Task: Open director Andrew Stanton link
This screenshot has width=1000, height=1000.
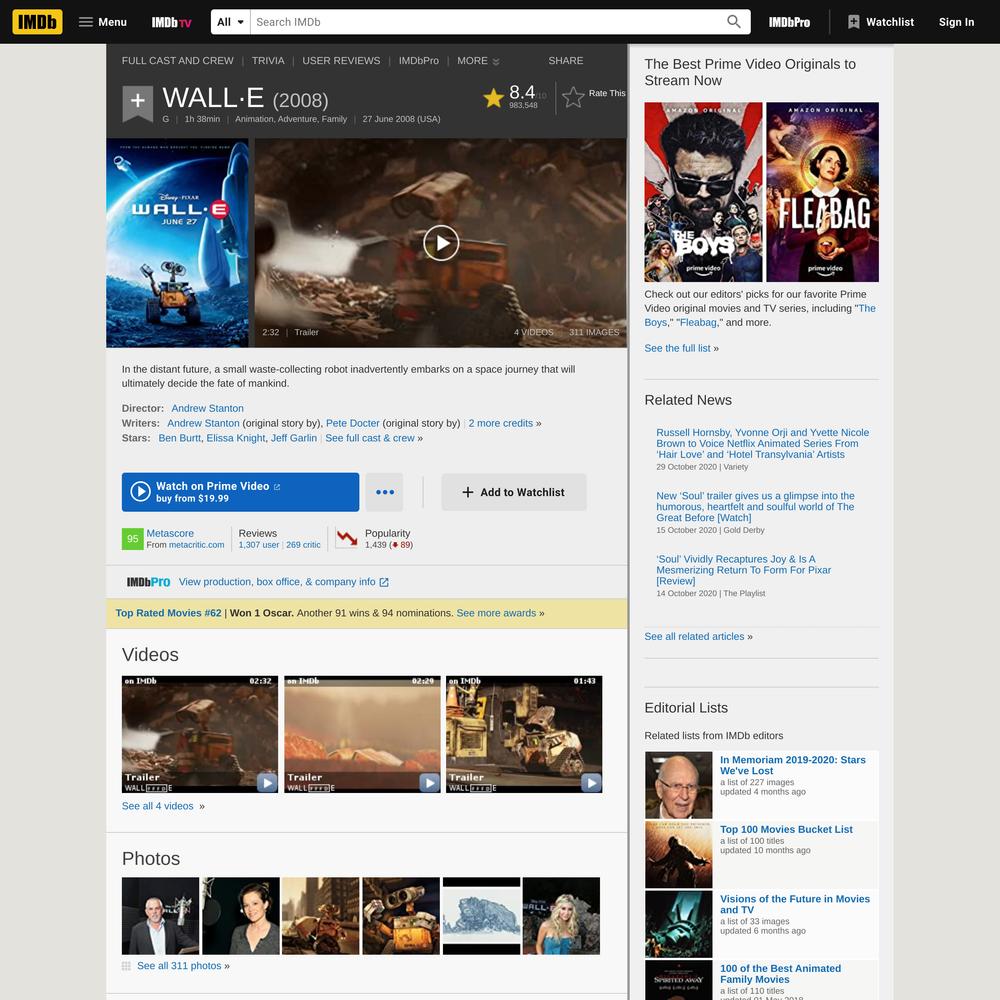Action: click(207, 408)
